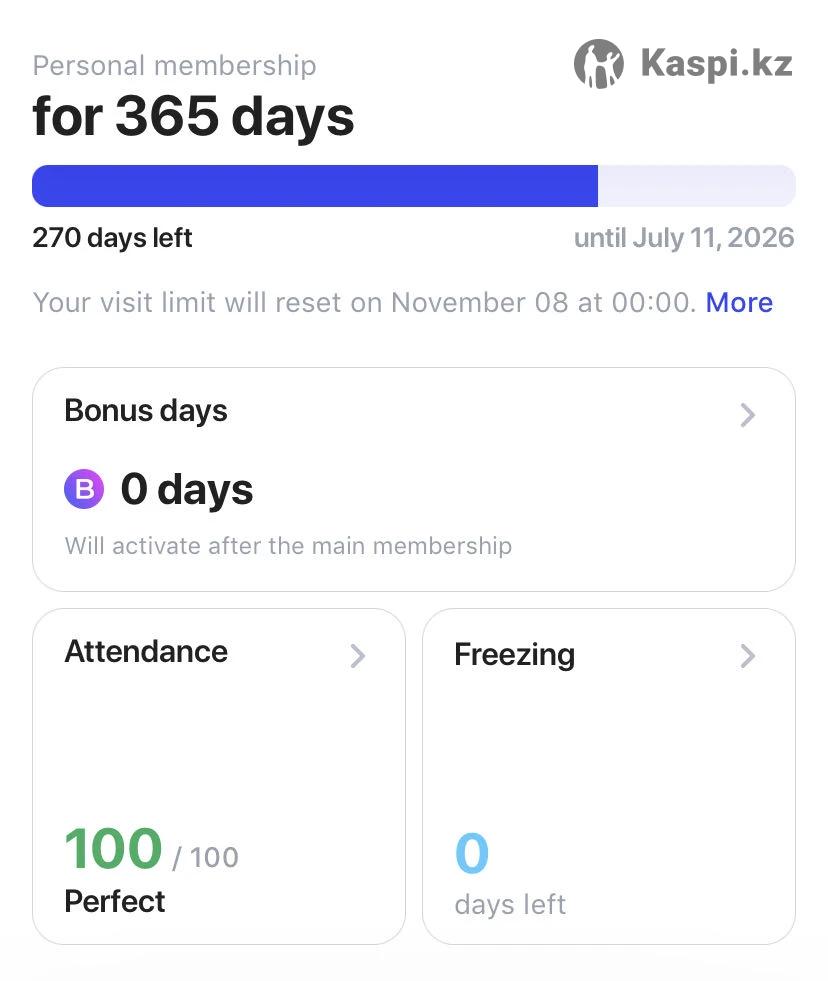Click the purple B bonus icon
This screenshot has height=981, width=828.
(84, 489)
